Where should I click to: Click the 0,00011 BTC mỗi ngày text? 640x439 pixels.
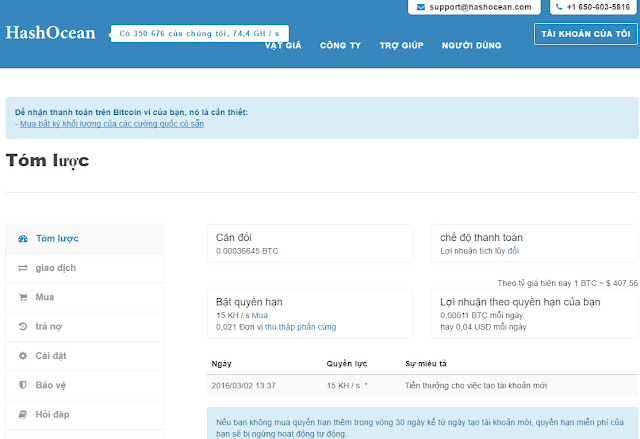482,315
